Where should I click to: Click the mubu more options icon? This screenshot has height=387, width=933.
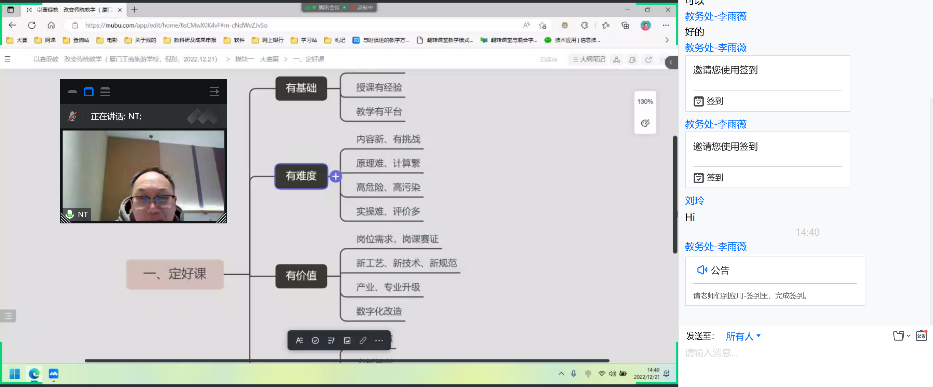pos(662,59)
